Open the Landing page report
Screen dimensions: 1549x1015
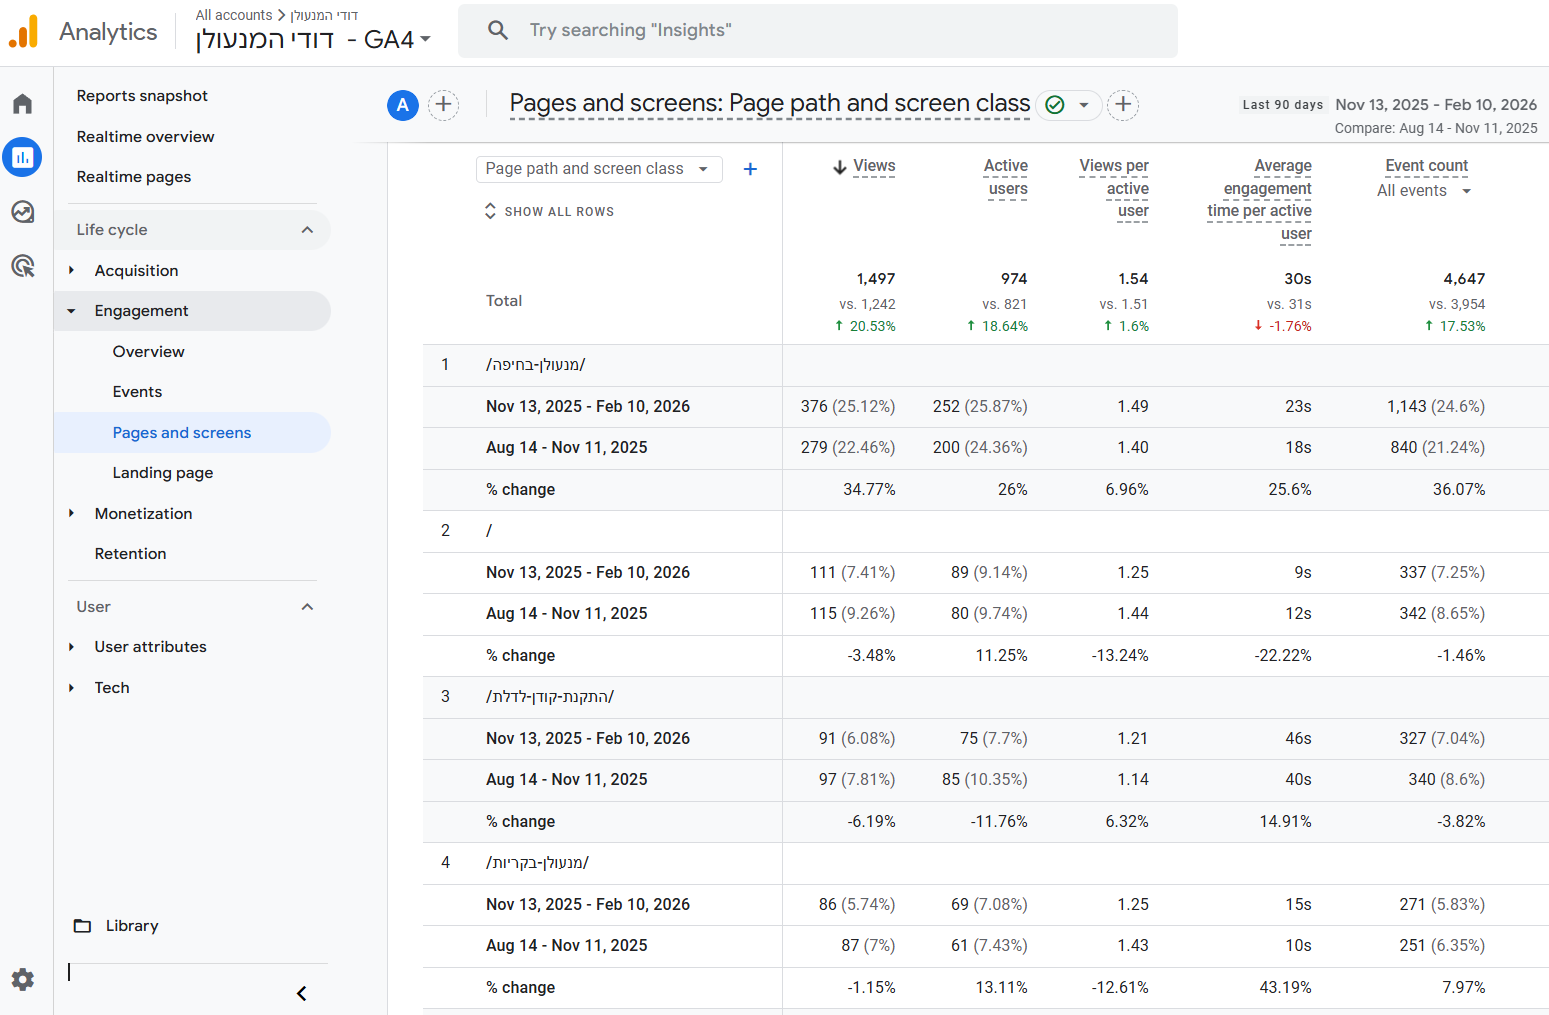(x=162, y=473)
